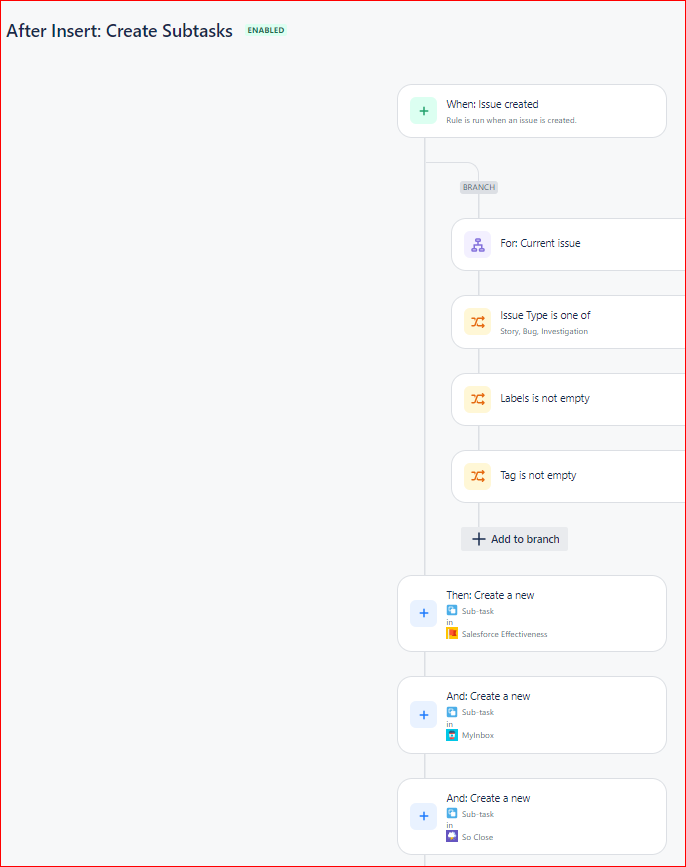Viewport: 686px width, 867px height.
Task: Open the Labels is not empty condition
Action: [x=569, y=399]
